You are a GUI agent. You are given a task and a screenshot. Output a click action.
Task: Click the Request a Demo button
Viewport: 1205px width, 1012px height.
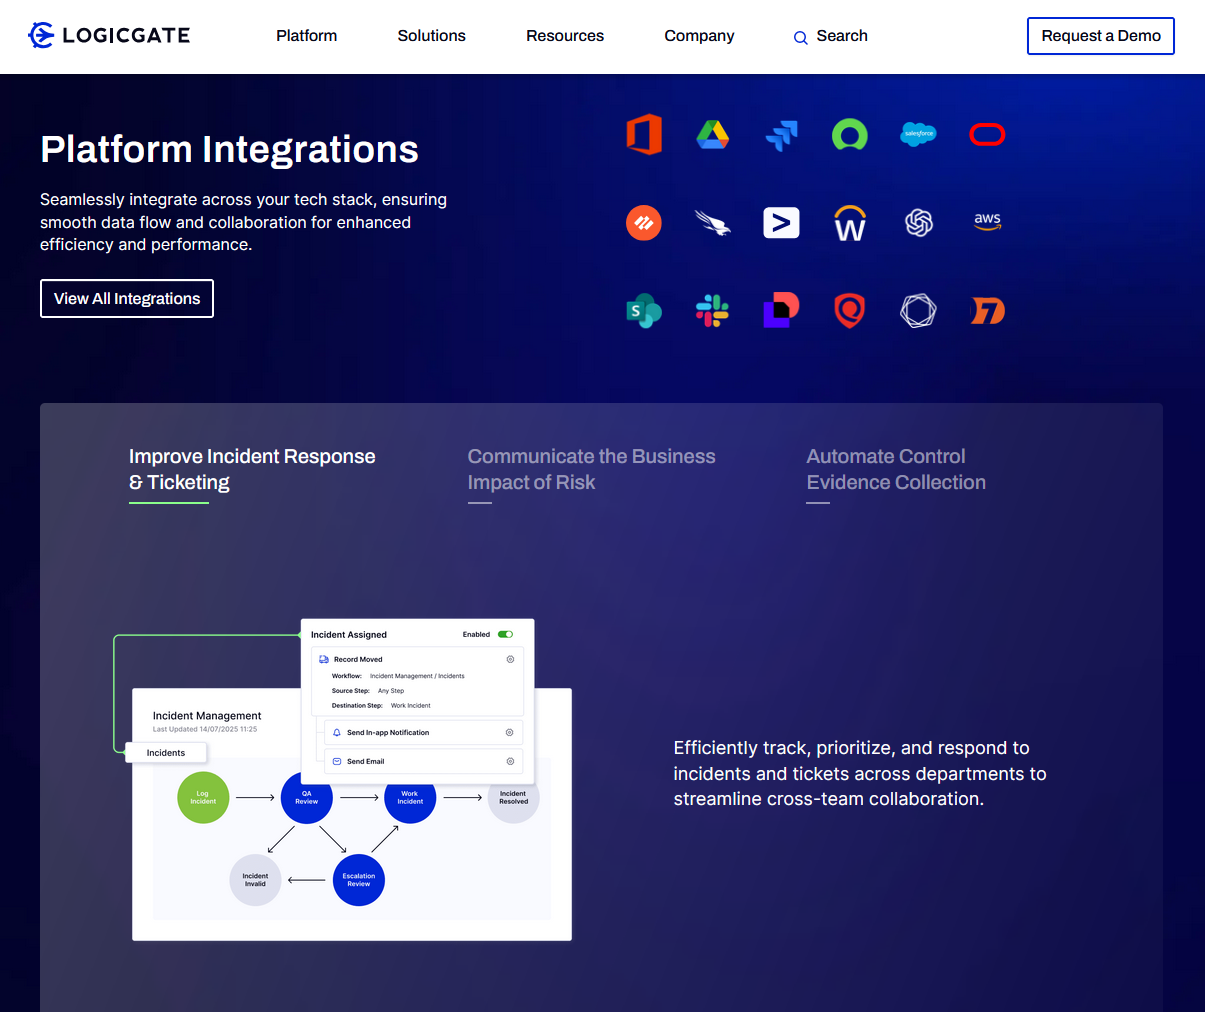point(1100,36)
